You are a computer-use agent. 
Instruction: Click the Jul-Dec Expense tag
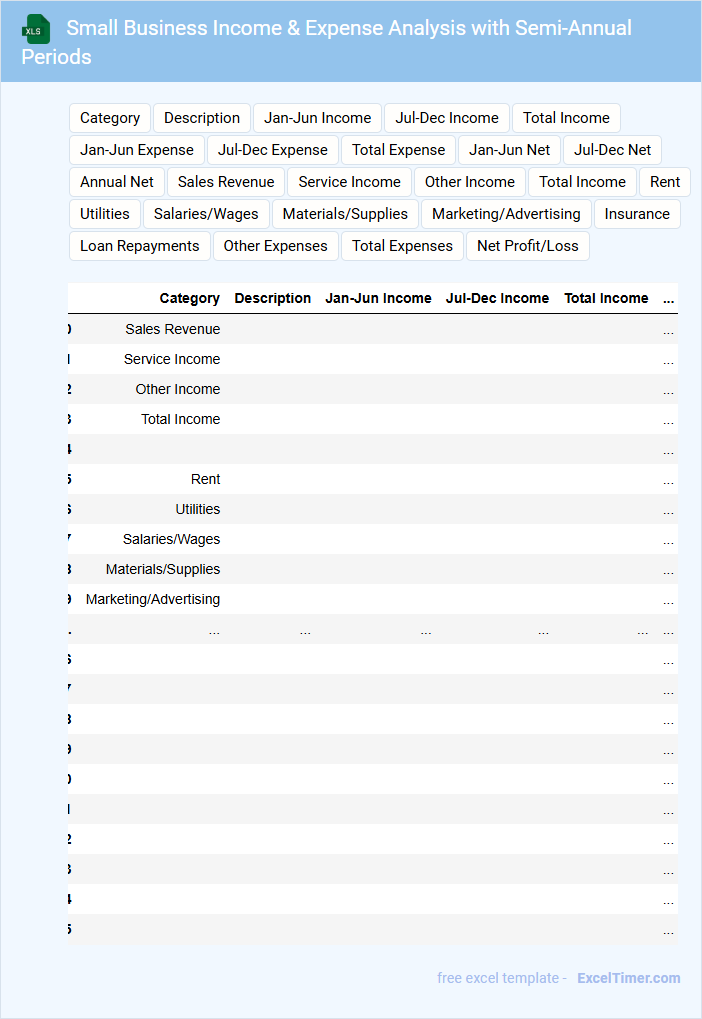272,150
